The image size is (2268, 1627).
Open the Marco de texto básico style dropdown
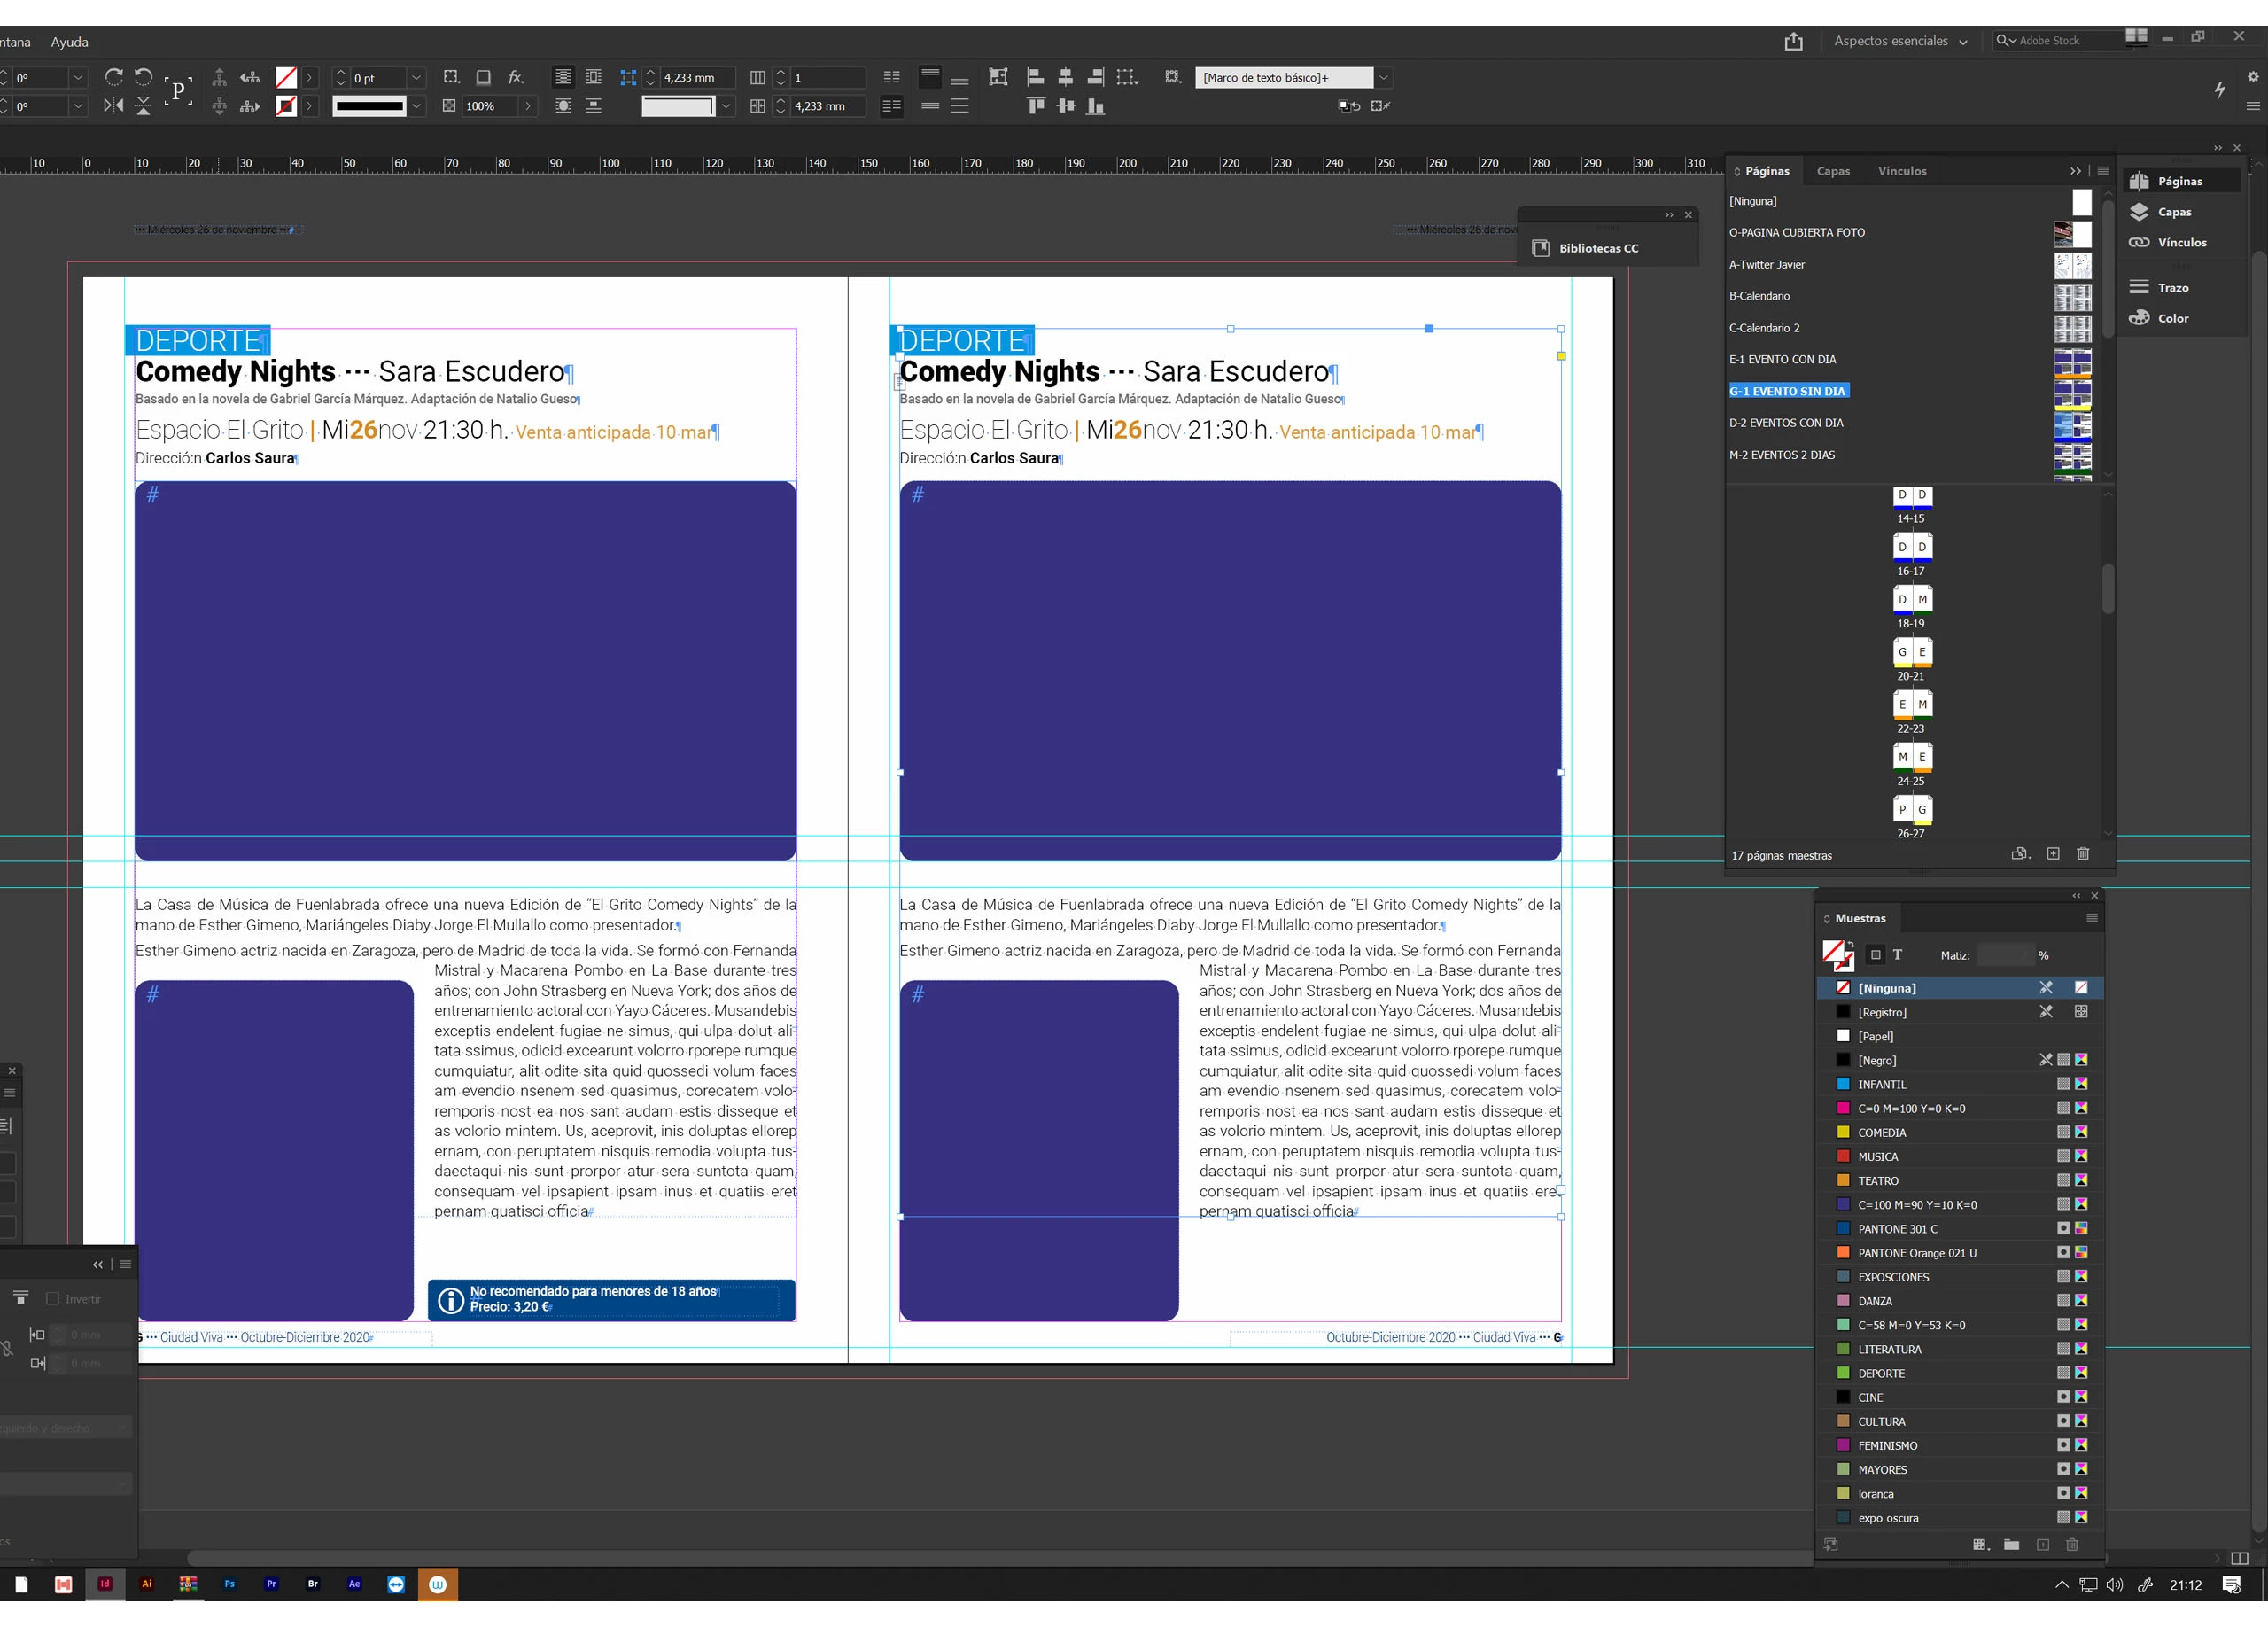pos(1383,77)
